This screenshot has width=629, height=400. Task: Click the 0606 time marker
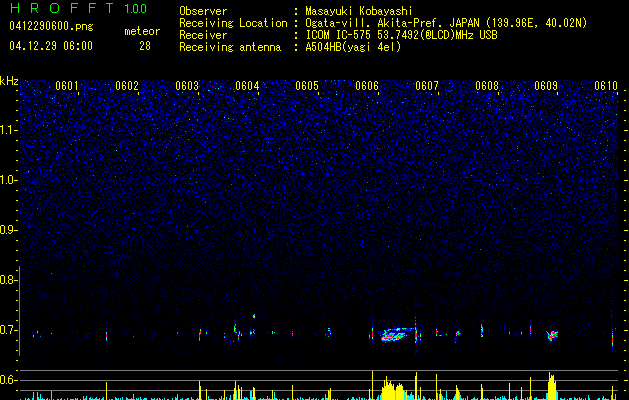click(x=367, y=86)
